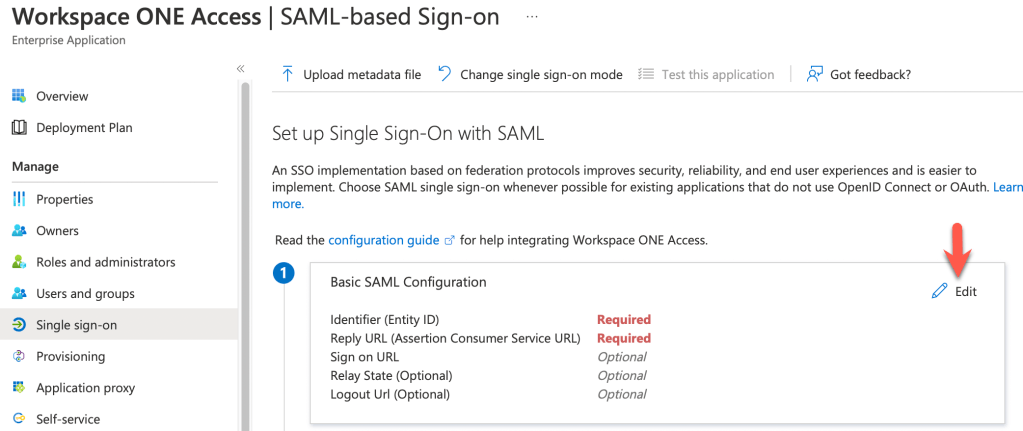
Task: Click the Overview grid icon
Action: tap(18, 96)
